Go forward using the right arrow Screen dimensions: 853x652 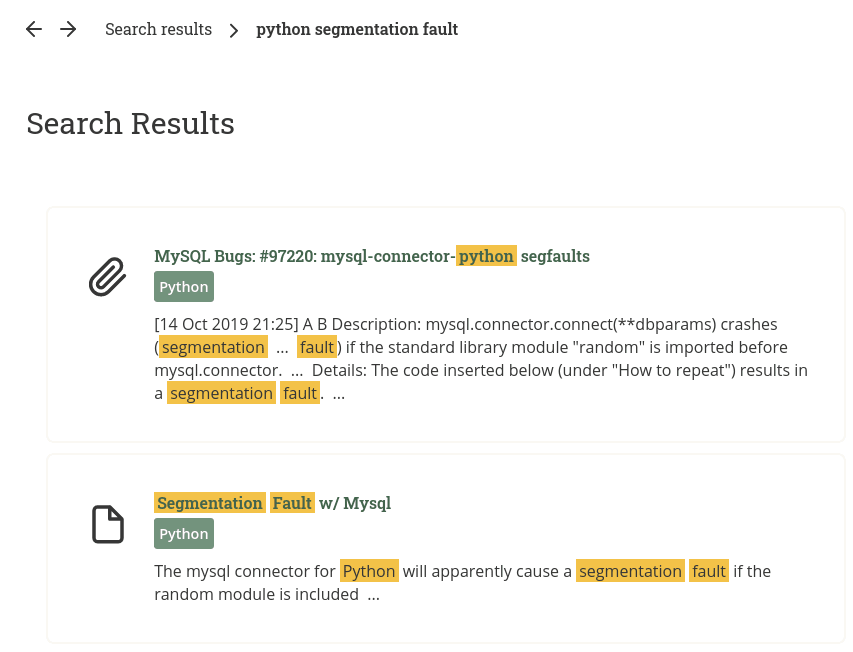[x=68, y=30]
